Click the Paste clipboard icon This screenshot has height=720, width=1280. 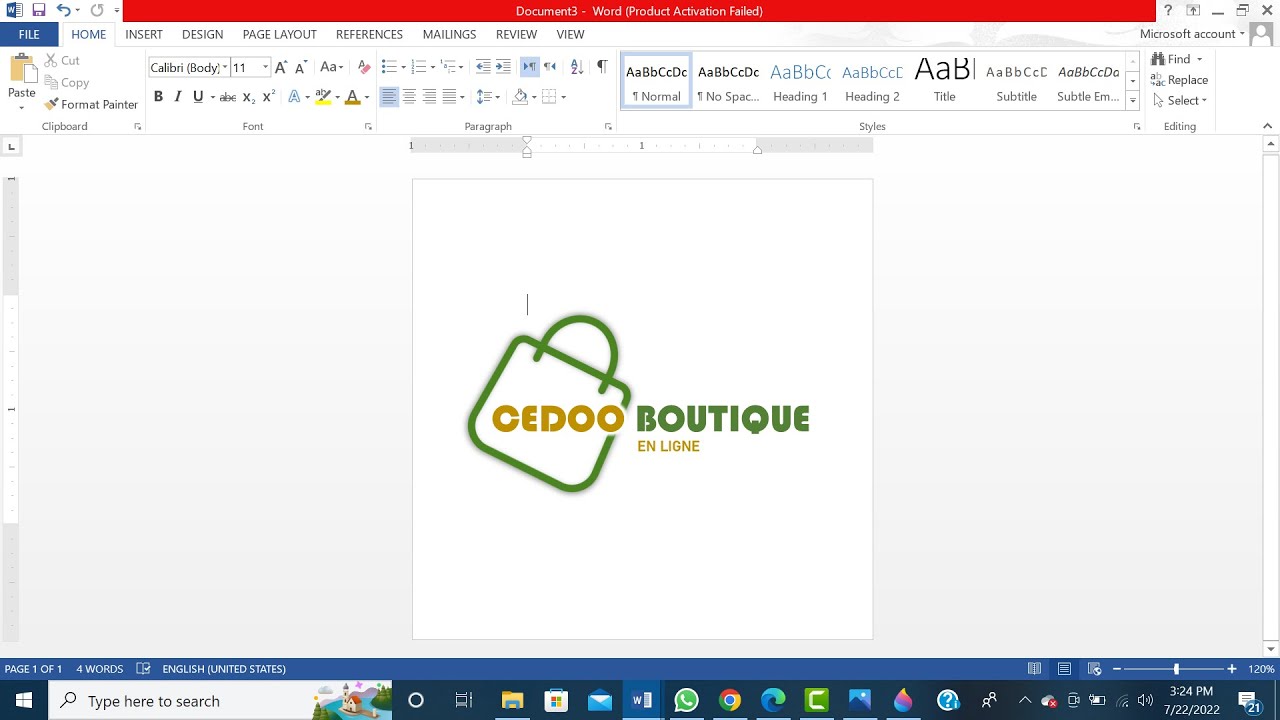tap(22, 69)
